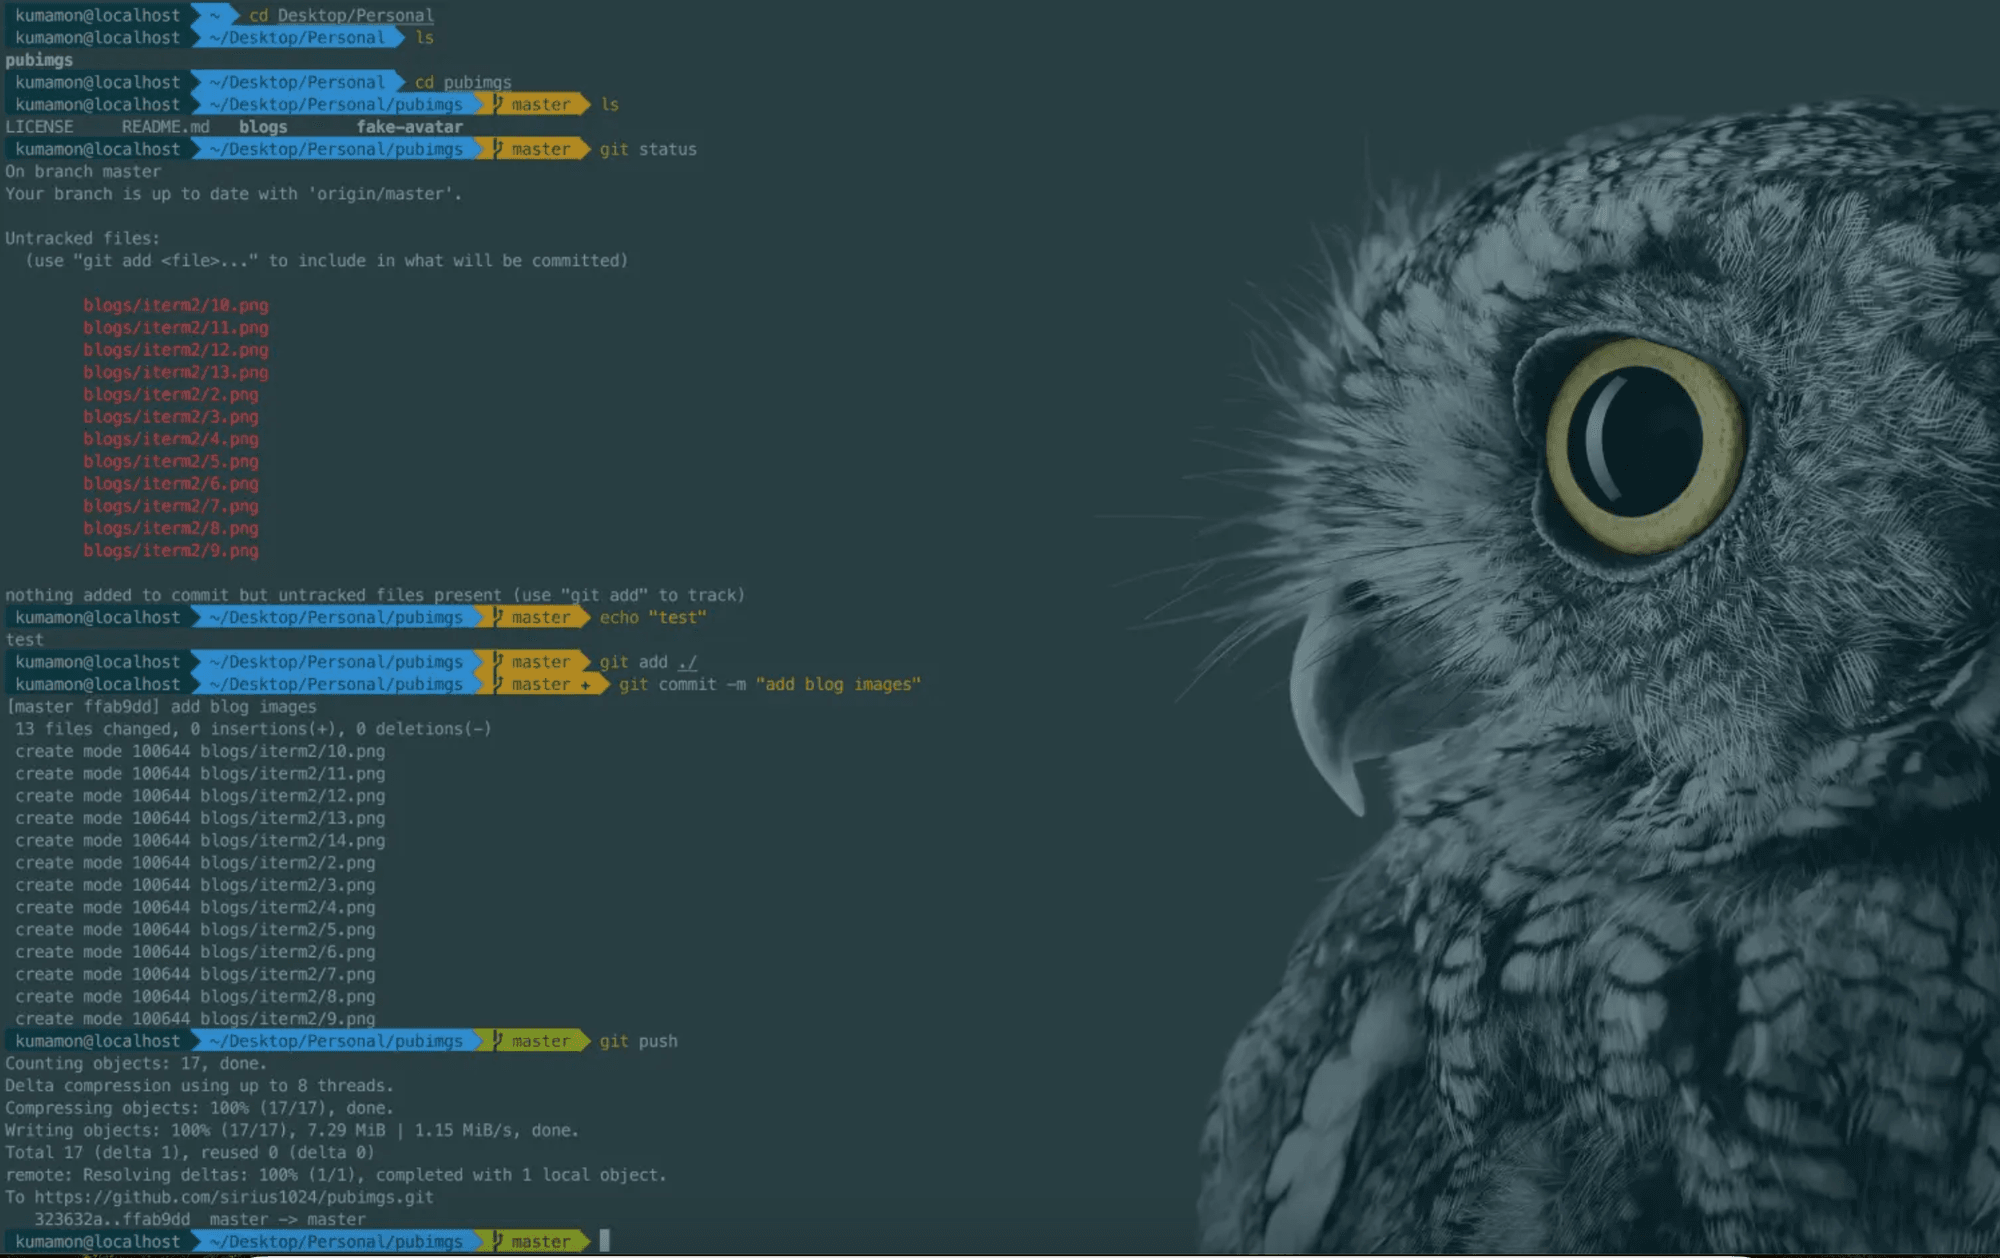Select red untracked file blogs/iterm2/8.png

(171, 528)
